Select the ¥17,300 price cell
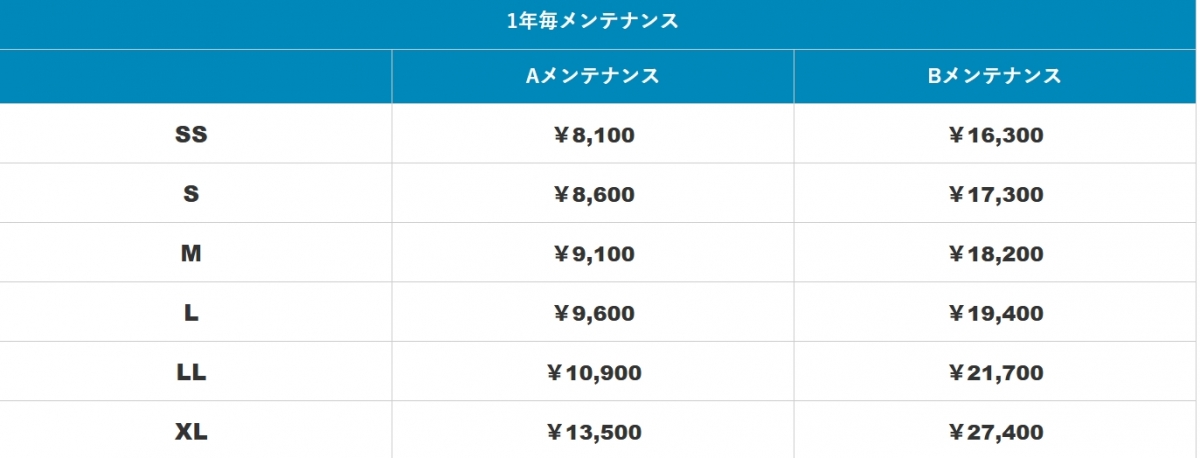Screen dimensions: 1200x458 [x=994, y=195]
